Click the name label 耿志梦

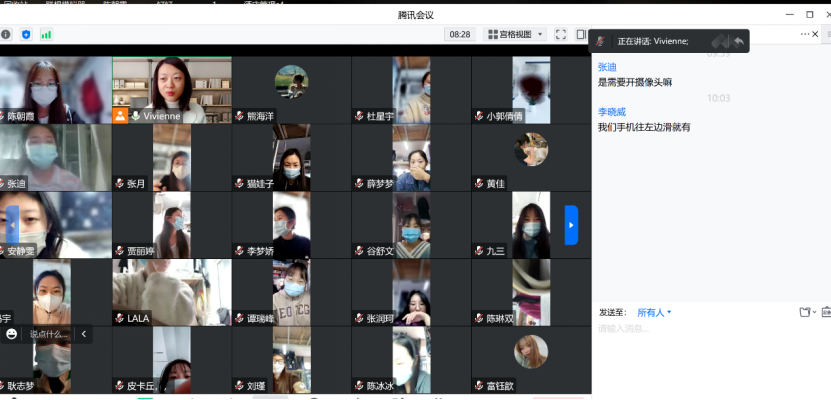pos(20,386)
